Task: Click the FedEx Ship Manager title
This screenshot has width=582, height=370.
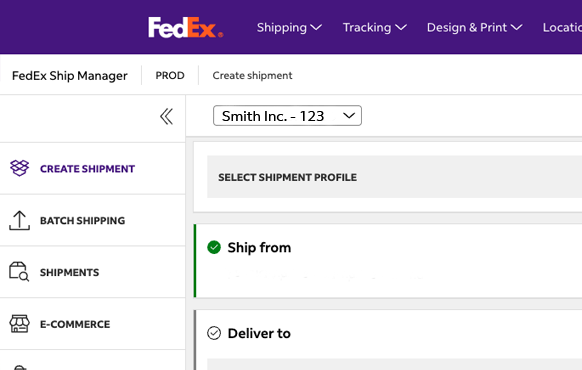Action: pos(69,76)
